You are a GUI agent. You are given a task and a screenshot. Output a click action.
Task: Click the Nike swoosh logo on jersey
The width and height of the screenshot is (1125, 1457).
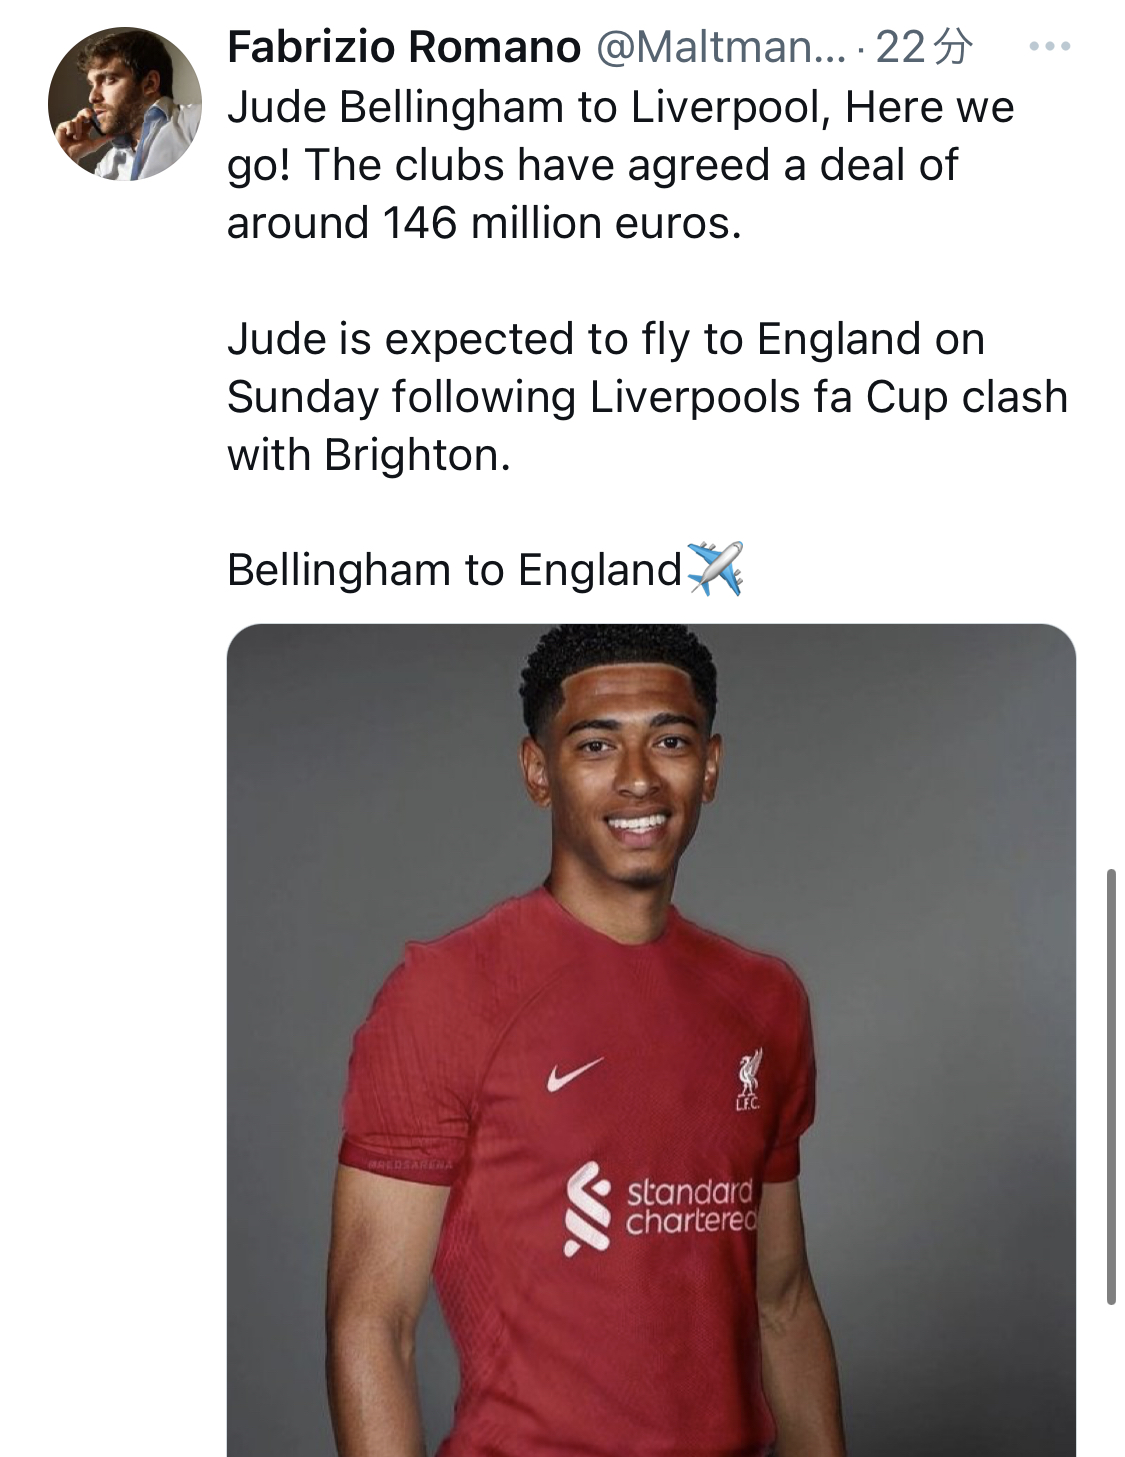pyautogui.click(x=575, y=1074)
